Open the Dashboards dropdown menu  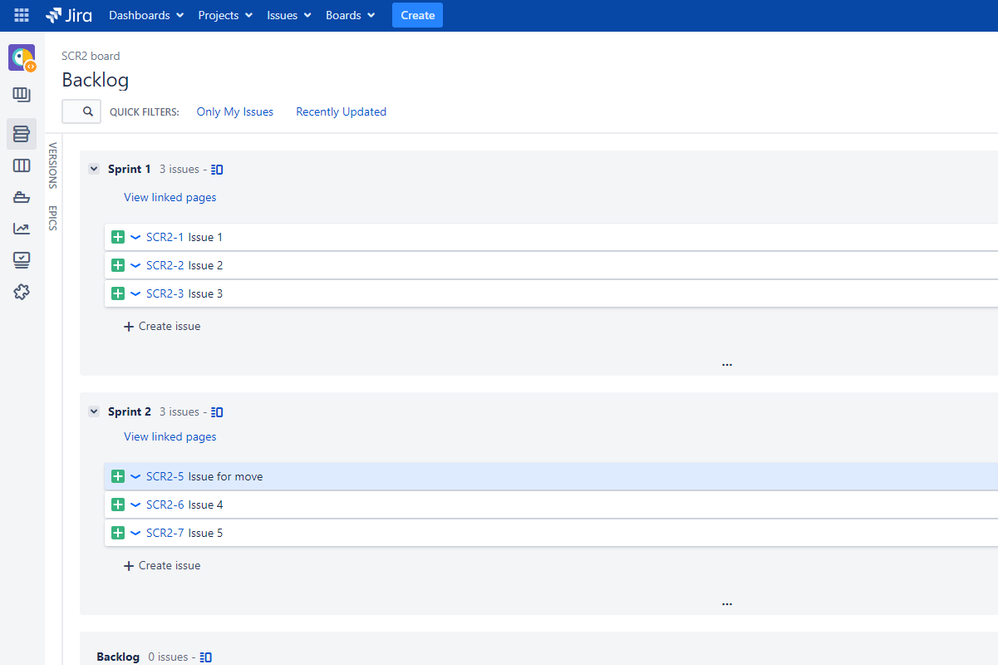[146, 15]
